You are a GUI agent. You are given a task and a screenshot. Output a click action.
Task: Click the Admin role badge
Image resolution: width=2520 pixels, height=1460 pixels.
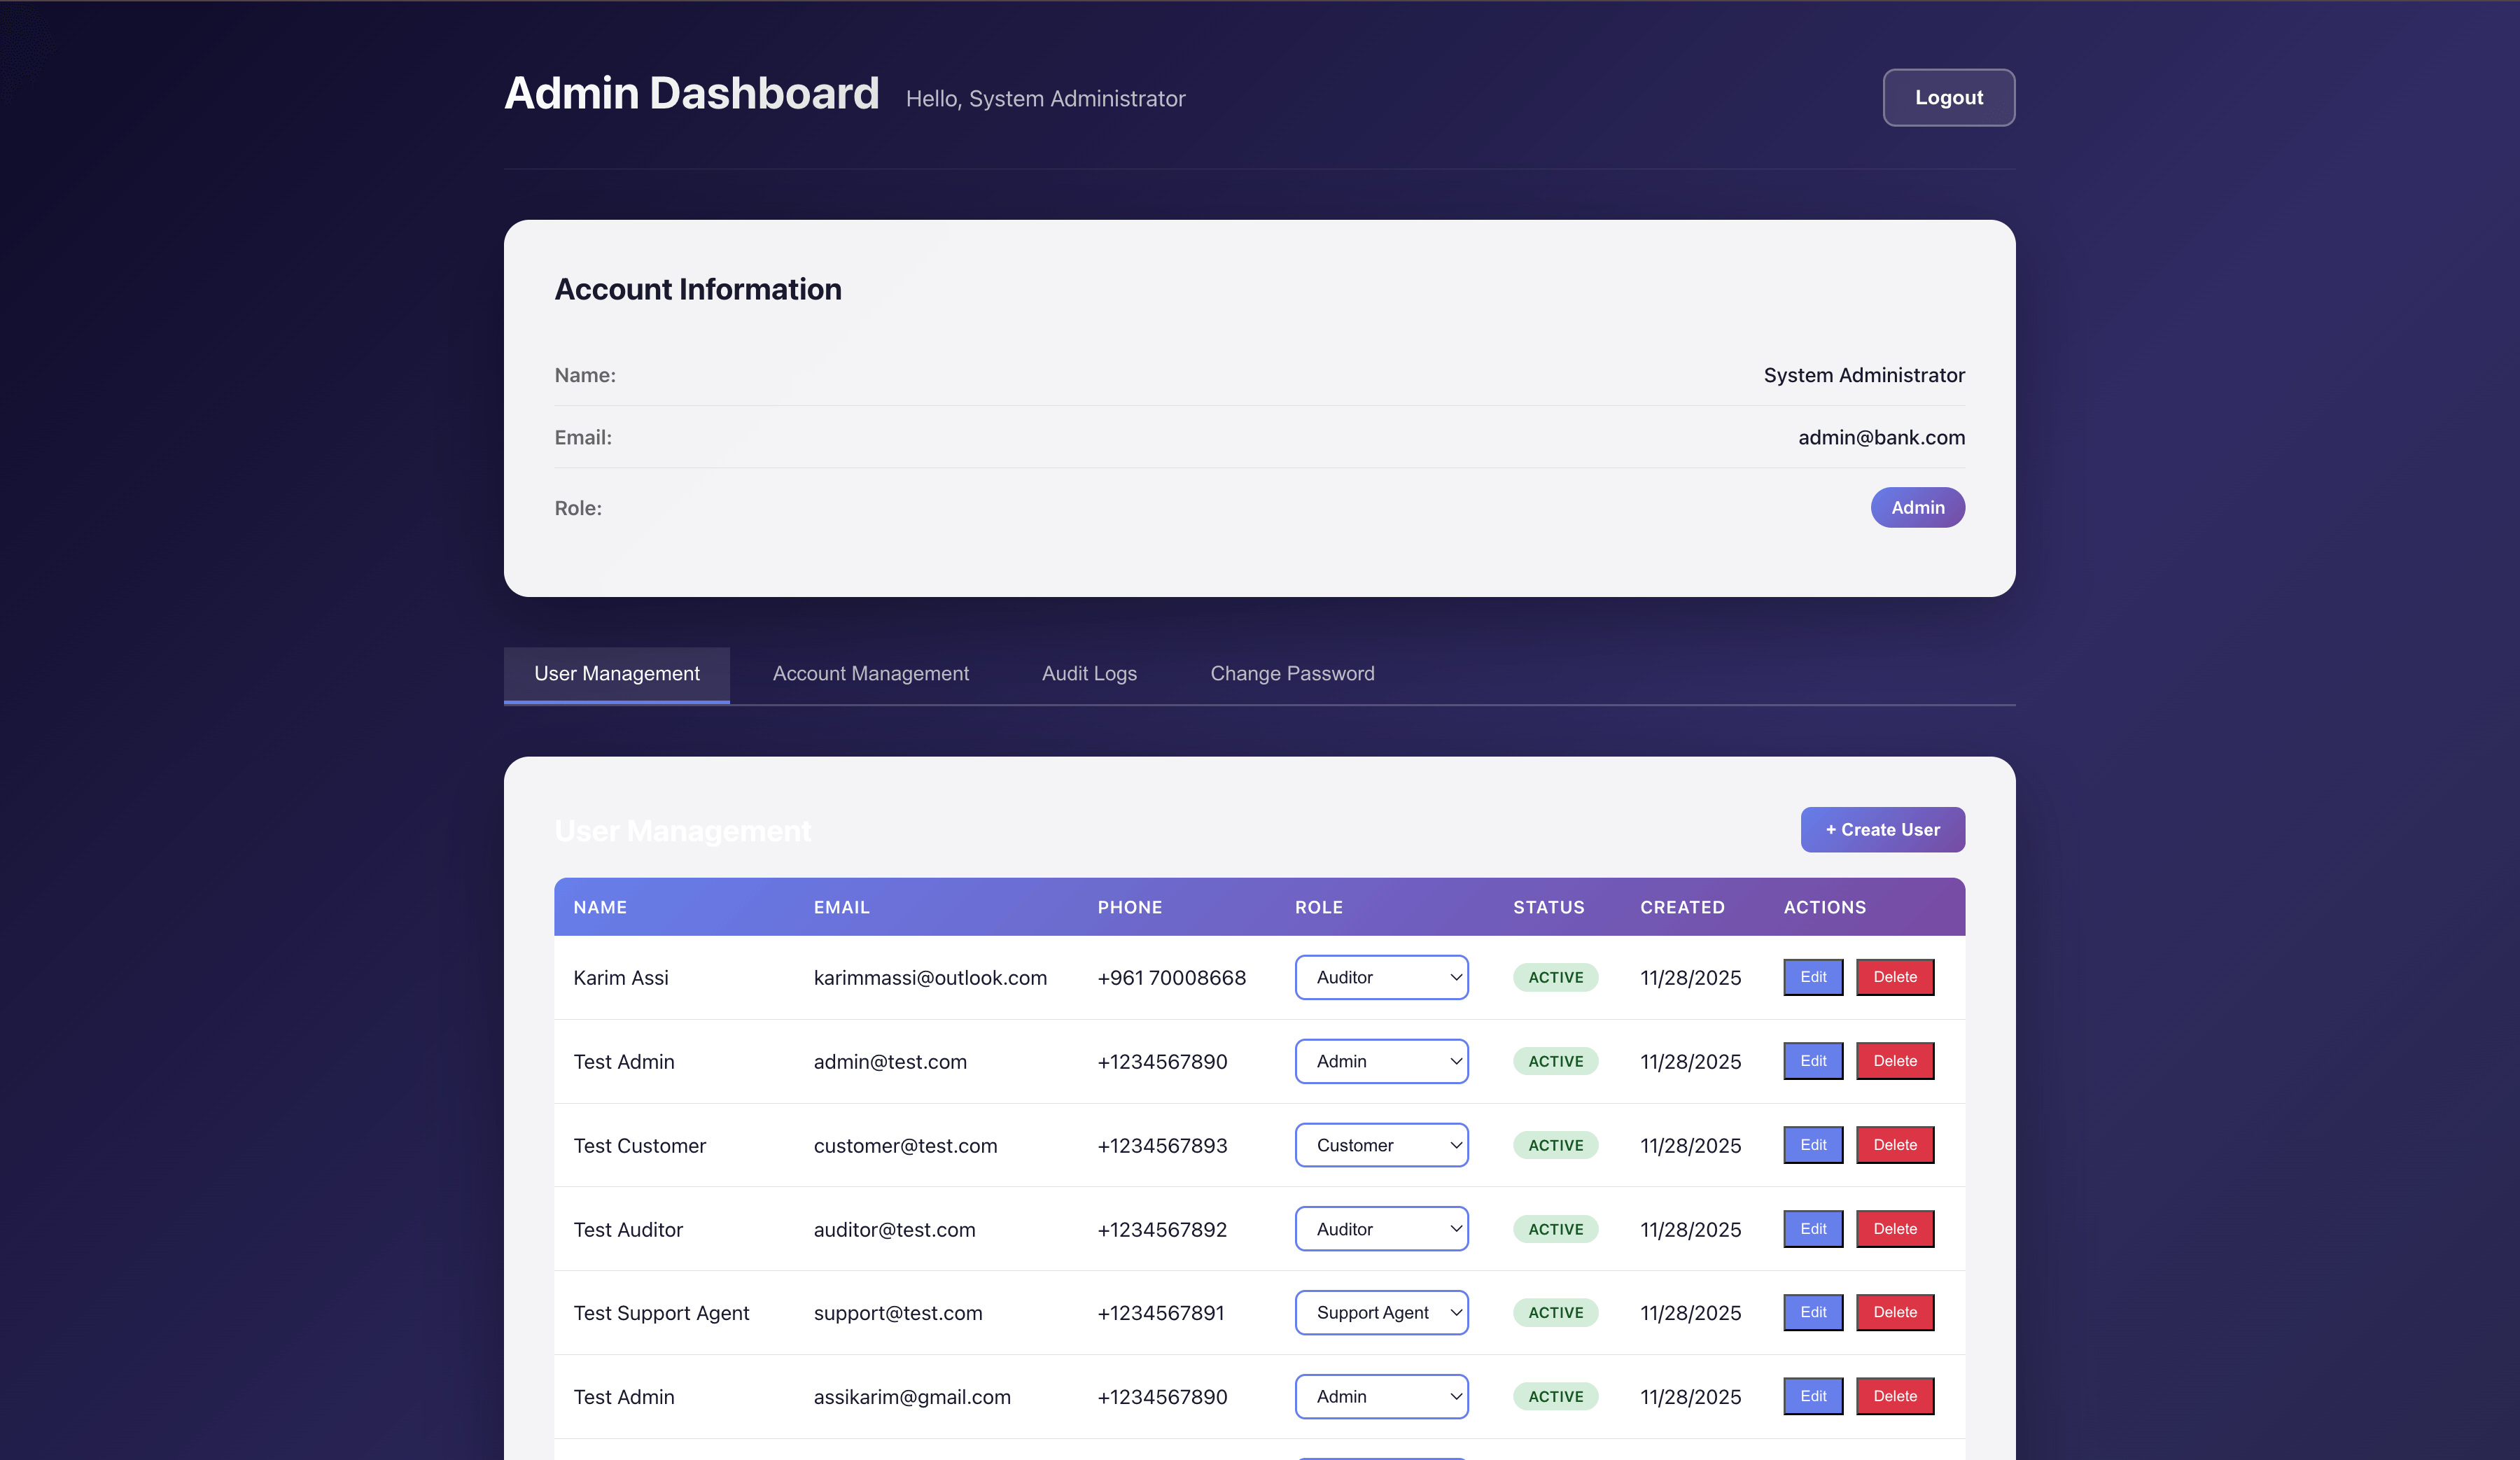pyautogui.click(x=1917, y=507)
